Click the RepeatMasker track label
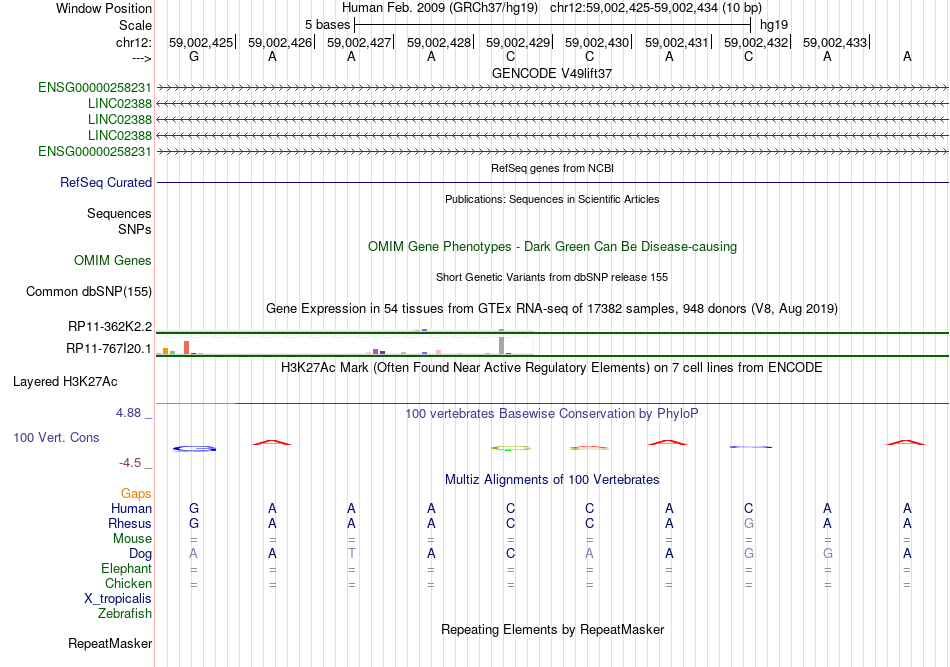This screenshot has width=950, height=667. coord(110,643)
